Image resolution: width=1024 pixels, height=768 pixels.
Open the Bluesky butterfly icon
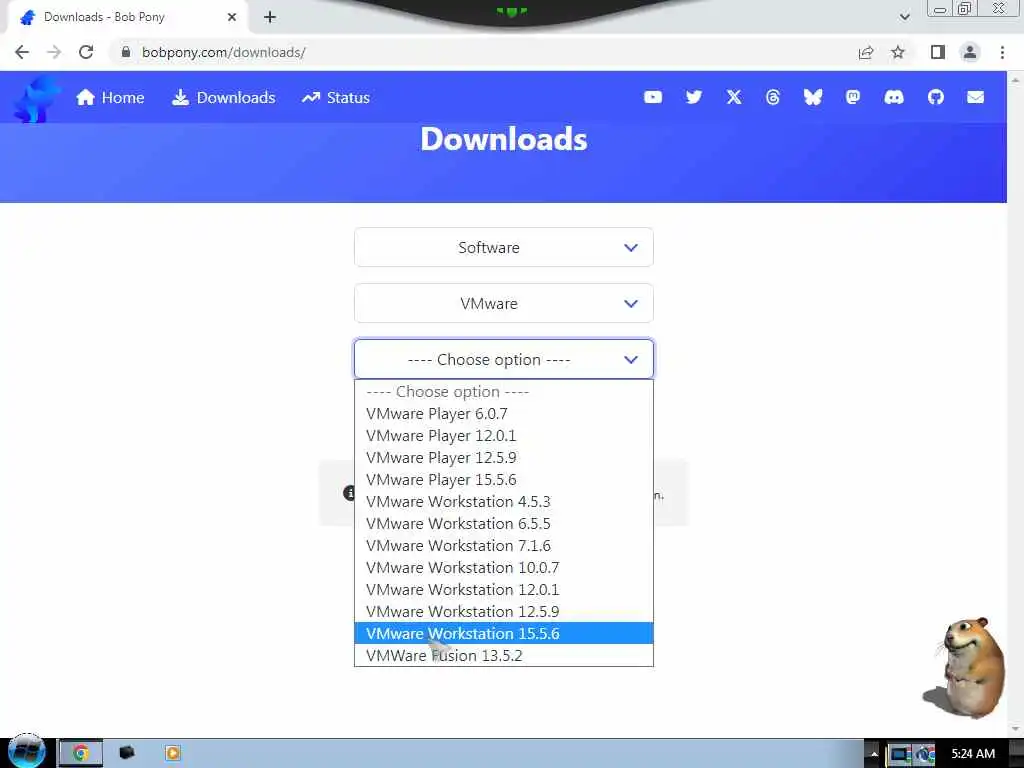pyautogui.click(x=812, y=97)
